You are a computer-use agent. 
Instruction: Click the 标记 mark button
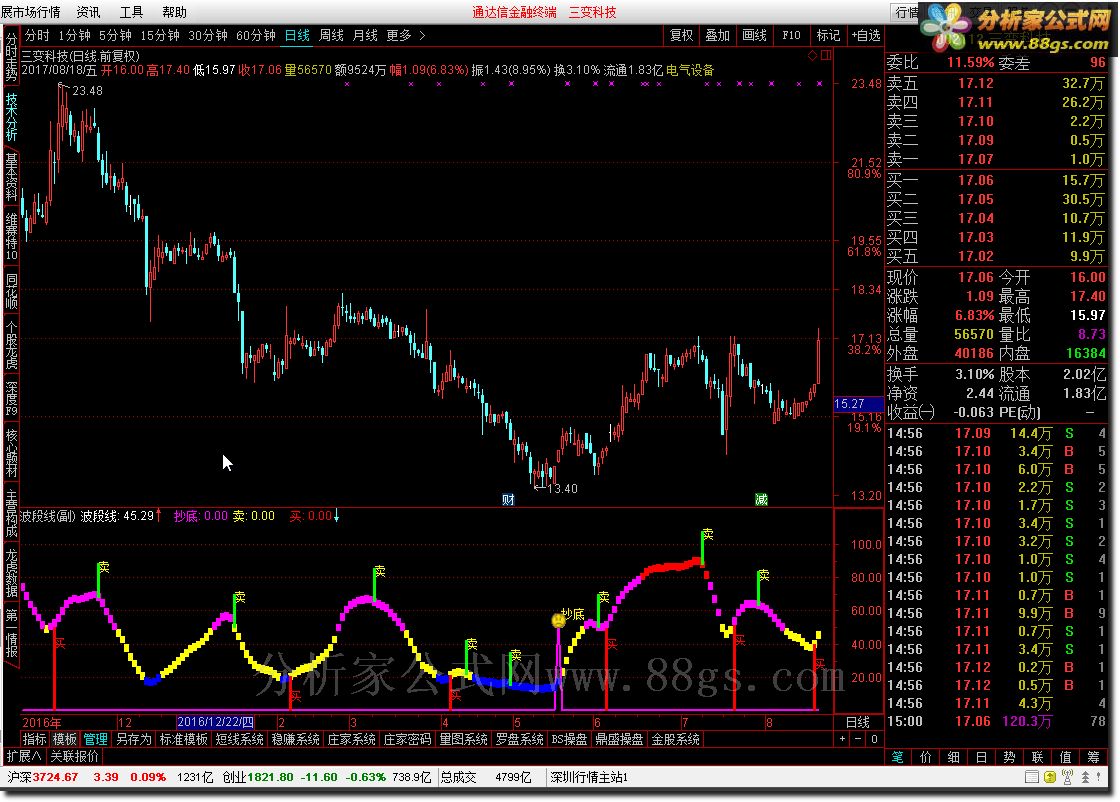click(829, 35)
